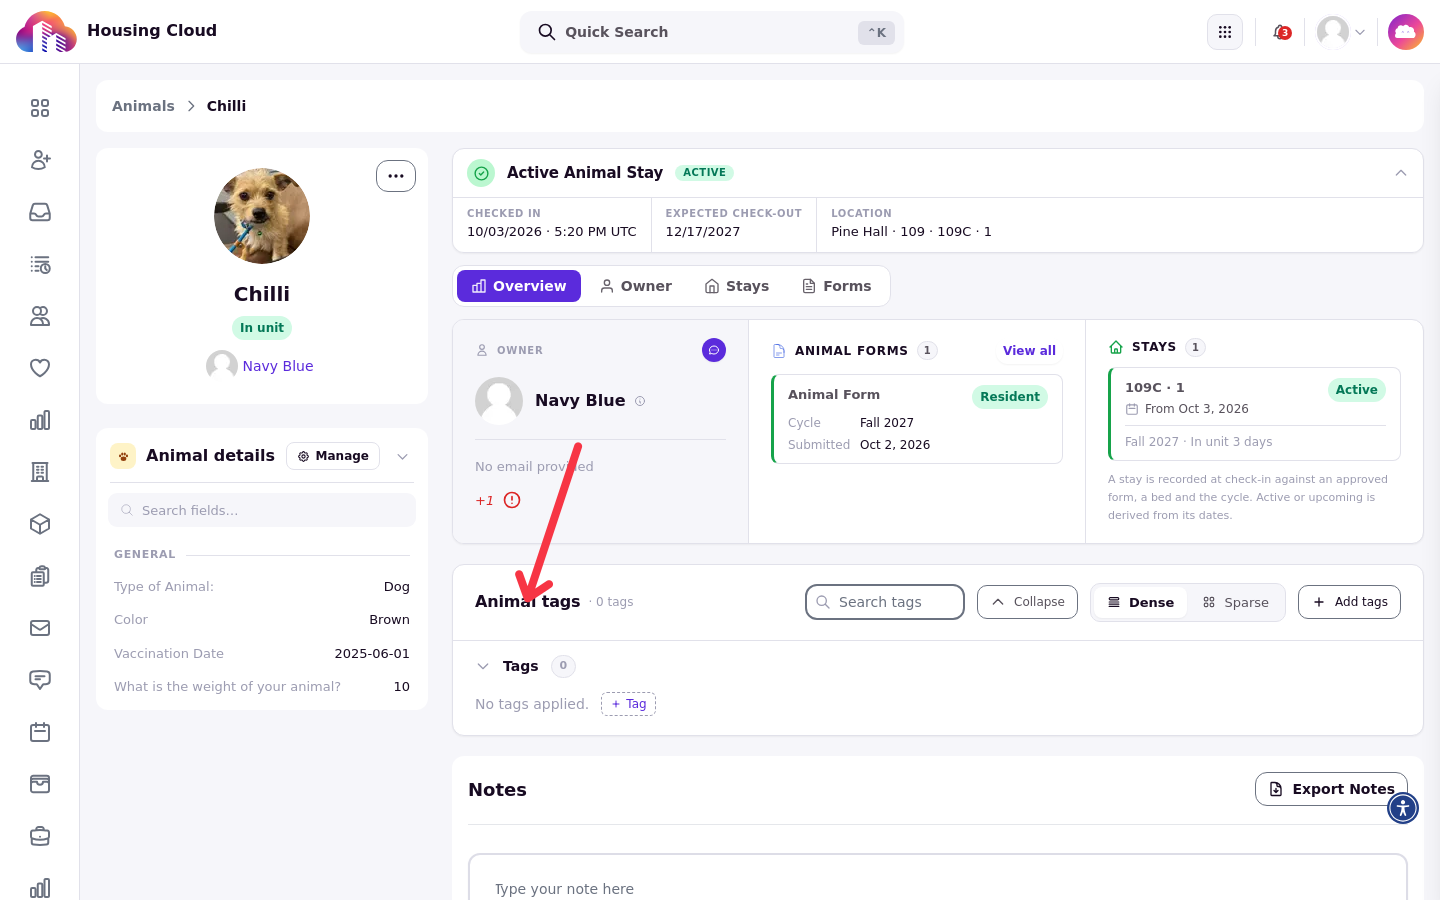Open the Quick Search bar
Viewport: 1440px width, 900px height.
(x=712, y=32)
